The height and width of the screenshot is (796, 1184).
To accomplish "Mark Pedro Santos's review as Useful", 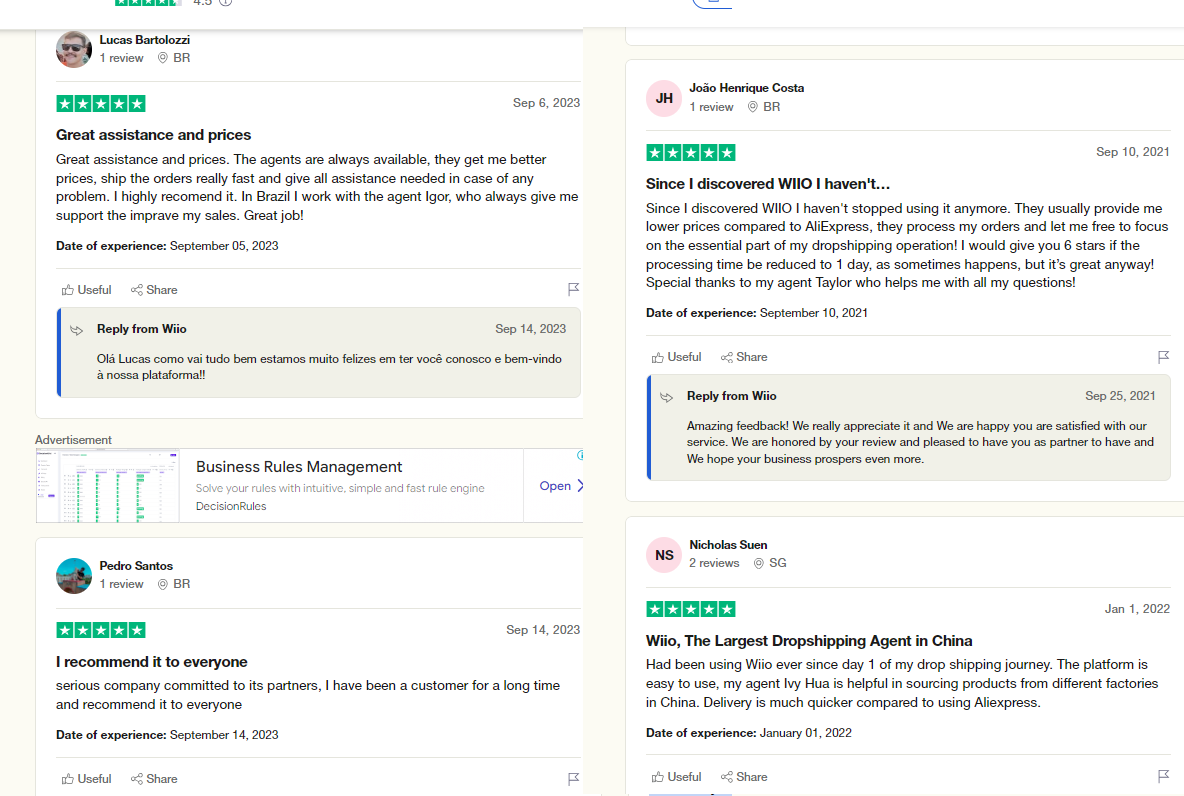I will [87, 779].
